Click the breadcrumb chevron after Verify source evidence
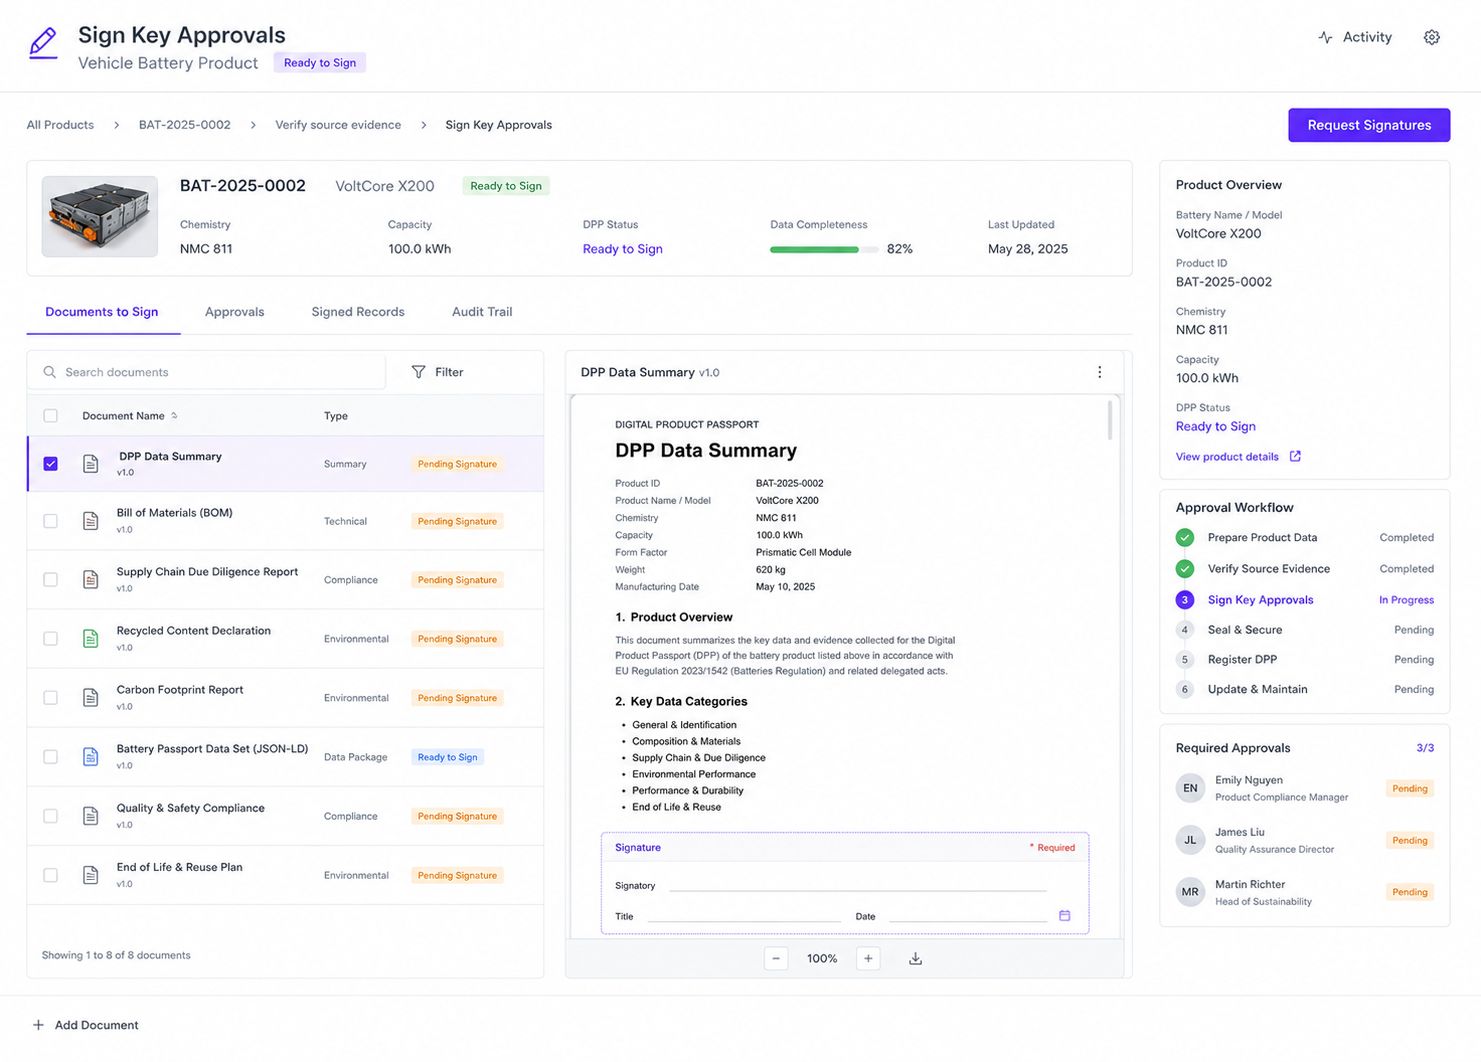The height and width of the screenshot is (1062, 1481). pyautogui.click(x=423, y=125)
